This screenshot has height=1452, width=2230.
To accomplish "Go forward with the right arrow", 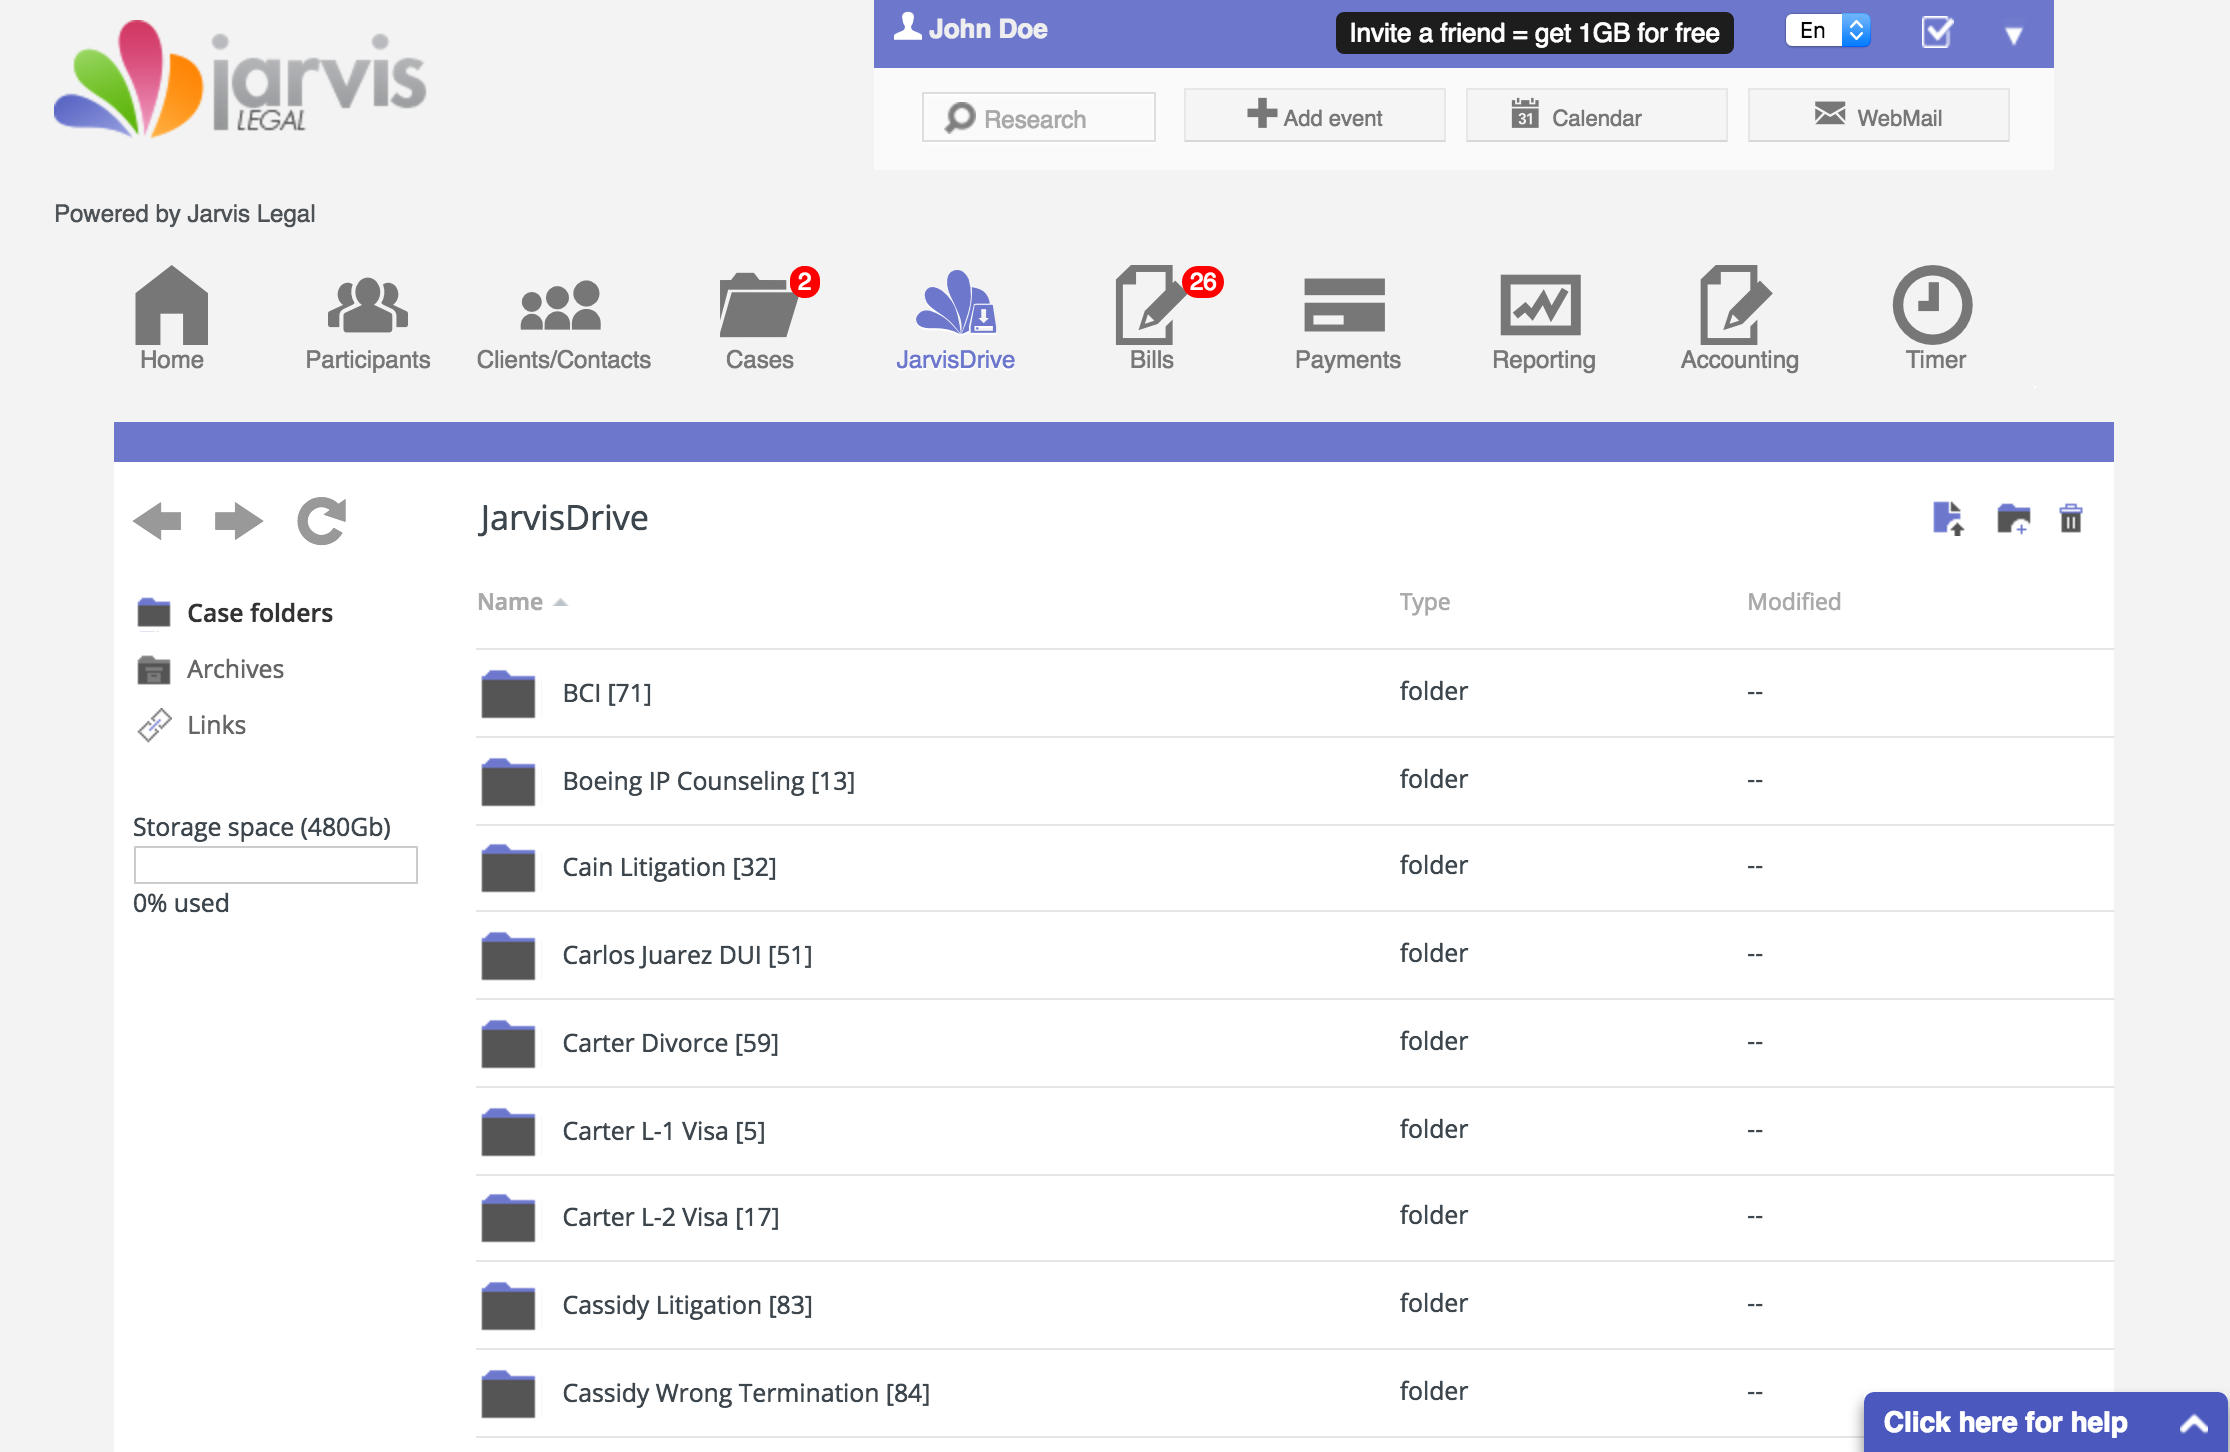I will click(238, 520).
